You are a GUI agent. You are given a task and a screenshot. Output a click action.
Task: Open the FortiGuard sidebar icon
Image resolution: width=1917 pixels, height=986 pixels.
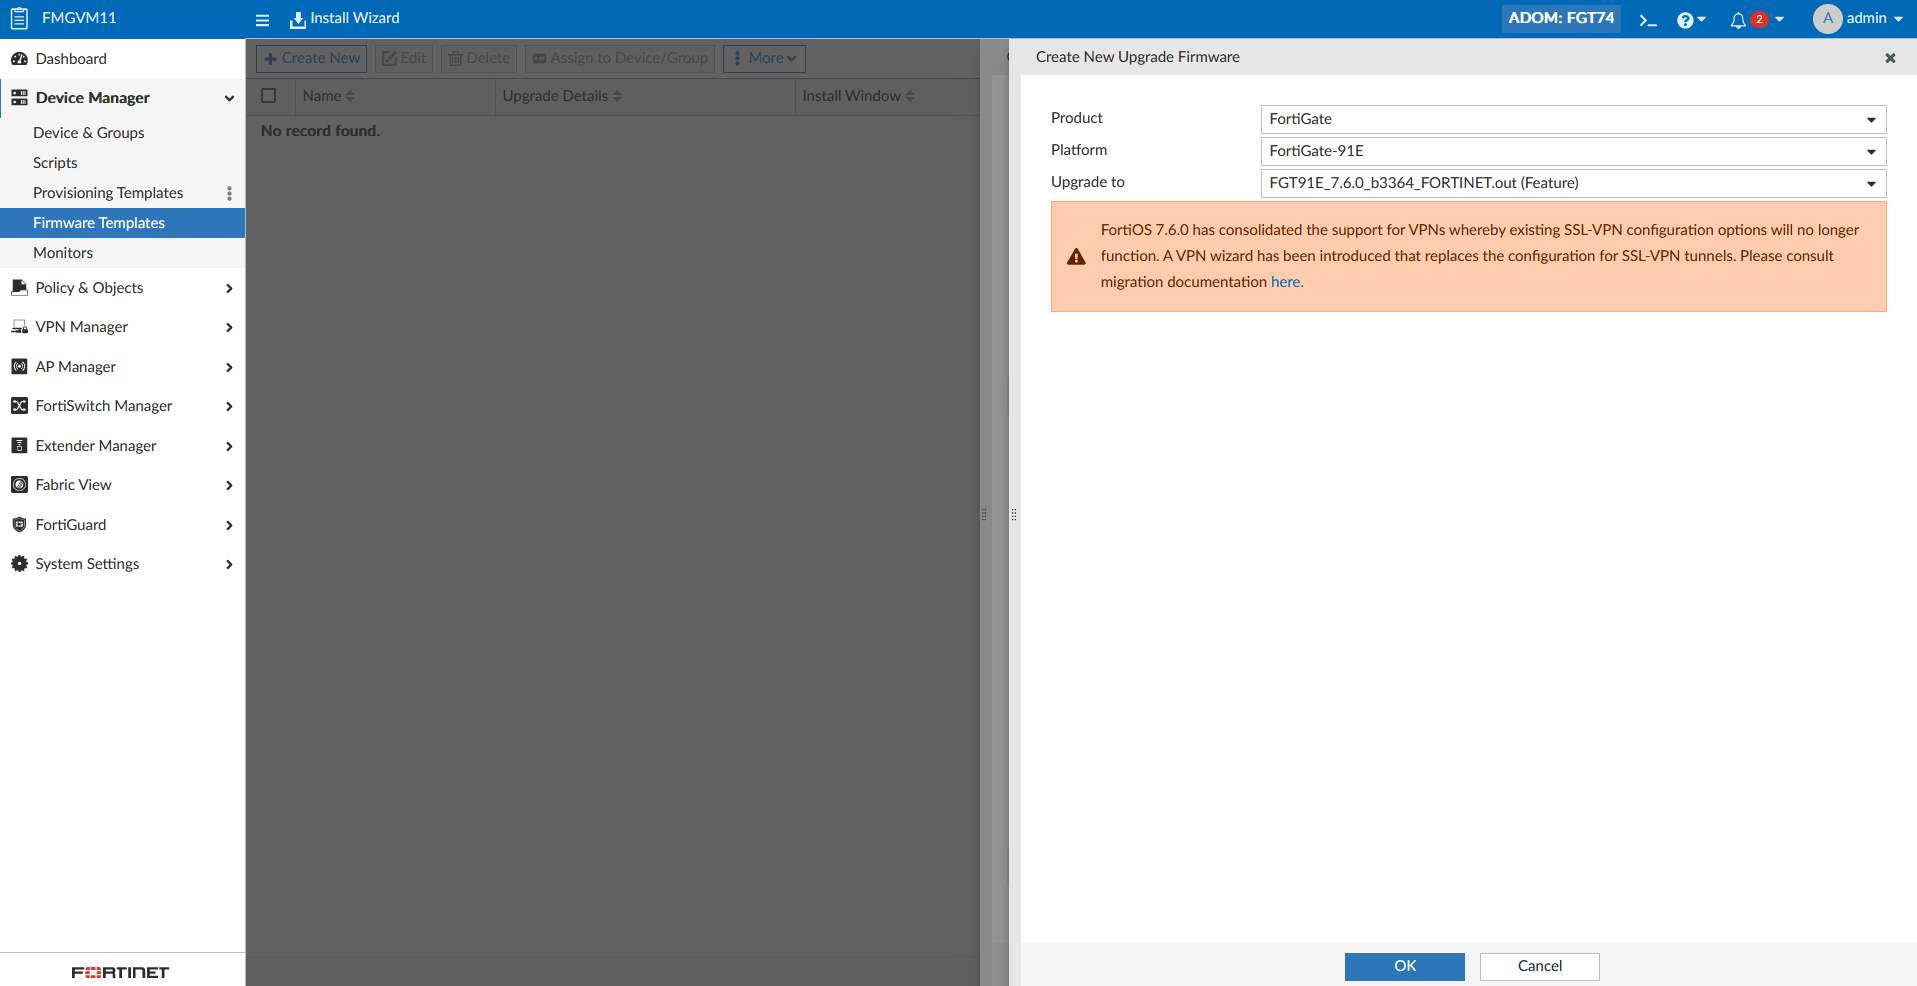(20, 524)
